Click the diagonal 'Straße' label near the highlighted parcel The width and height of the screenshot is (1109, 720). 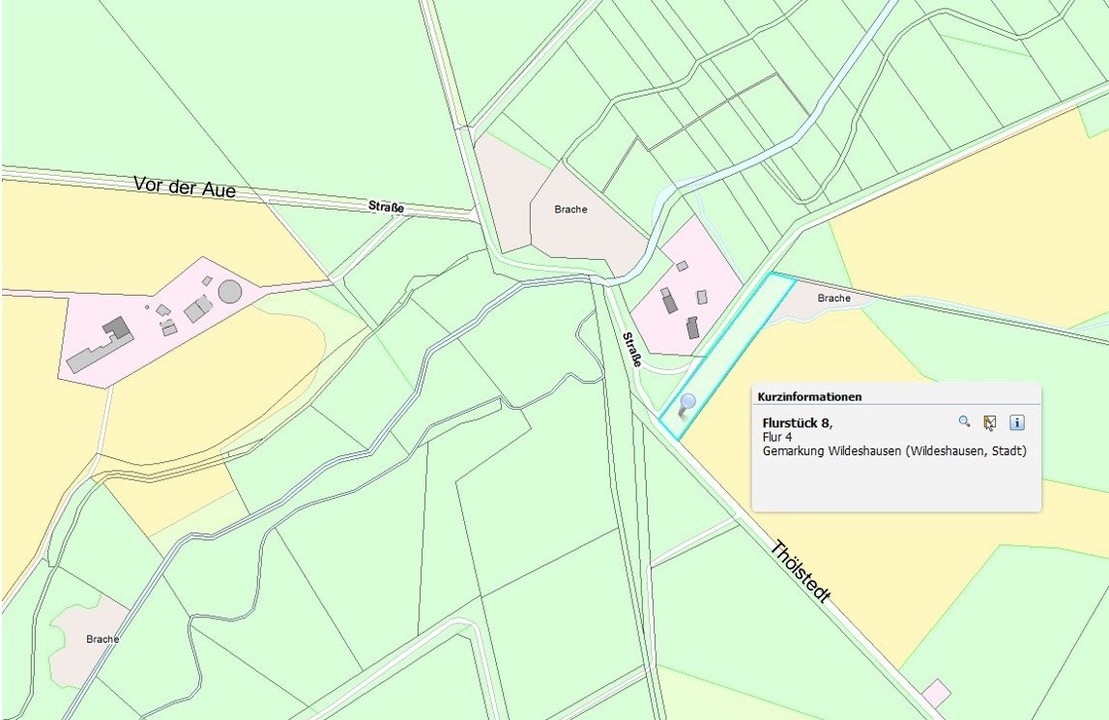coord(632,349)
